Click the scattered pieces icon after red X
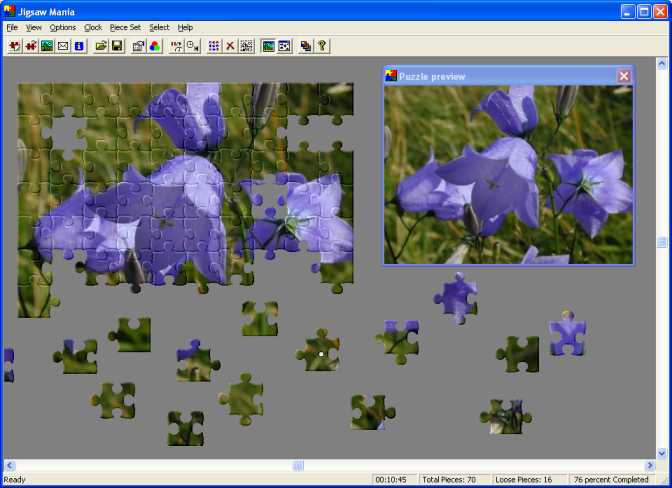This screenshot has width=672, height=488. pyautogui.click(x=246, y=46)
